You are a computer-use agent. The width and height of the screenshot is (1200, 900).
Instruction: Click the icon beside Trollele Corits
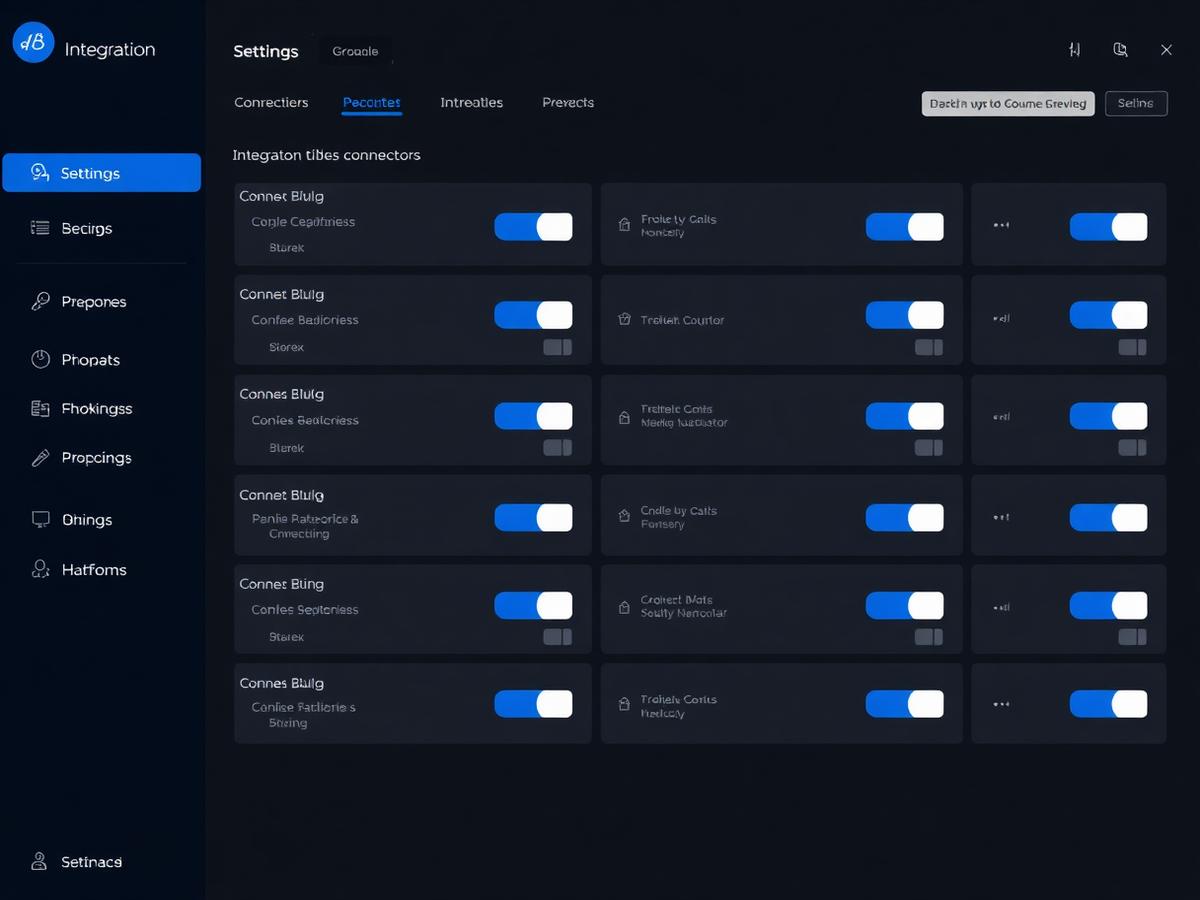[x=624, y=705]
